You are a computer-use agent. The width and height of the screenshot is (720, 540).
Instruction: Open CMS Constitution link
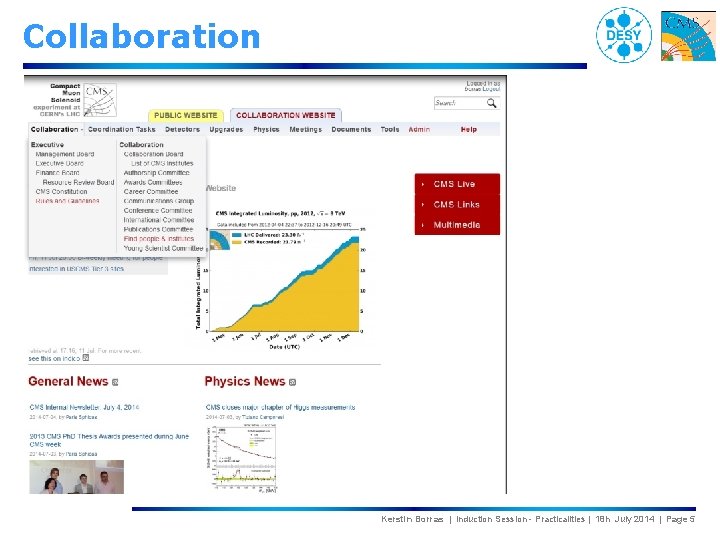pos(62,191)
